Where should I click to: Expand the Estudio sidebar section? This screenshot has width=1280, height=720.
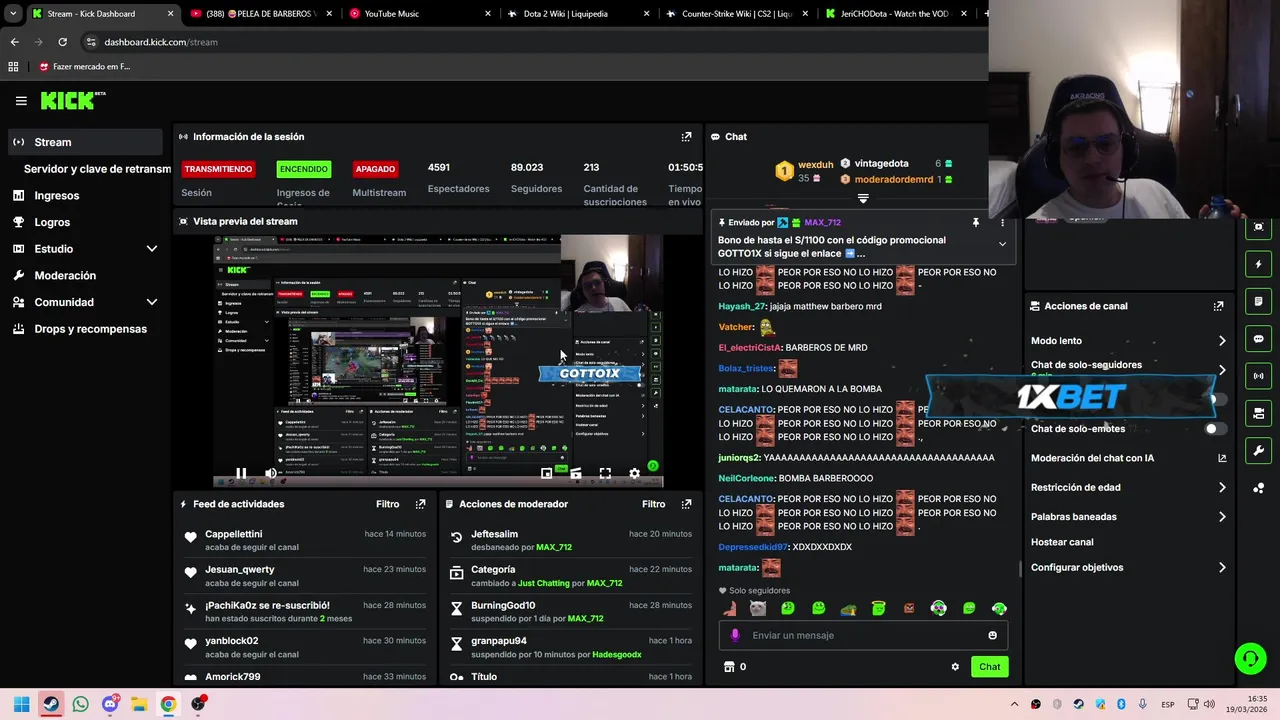click(x=152, y=248)
